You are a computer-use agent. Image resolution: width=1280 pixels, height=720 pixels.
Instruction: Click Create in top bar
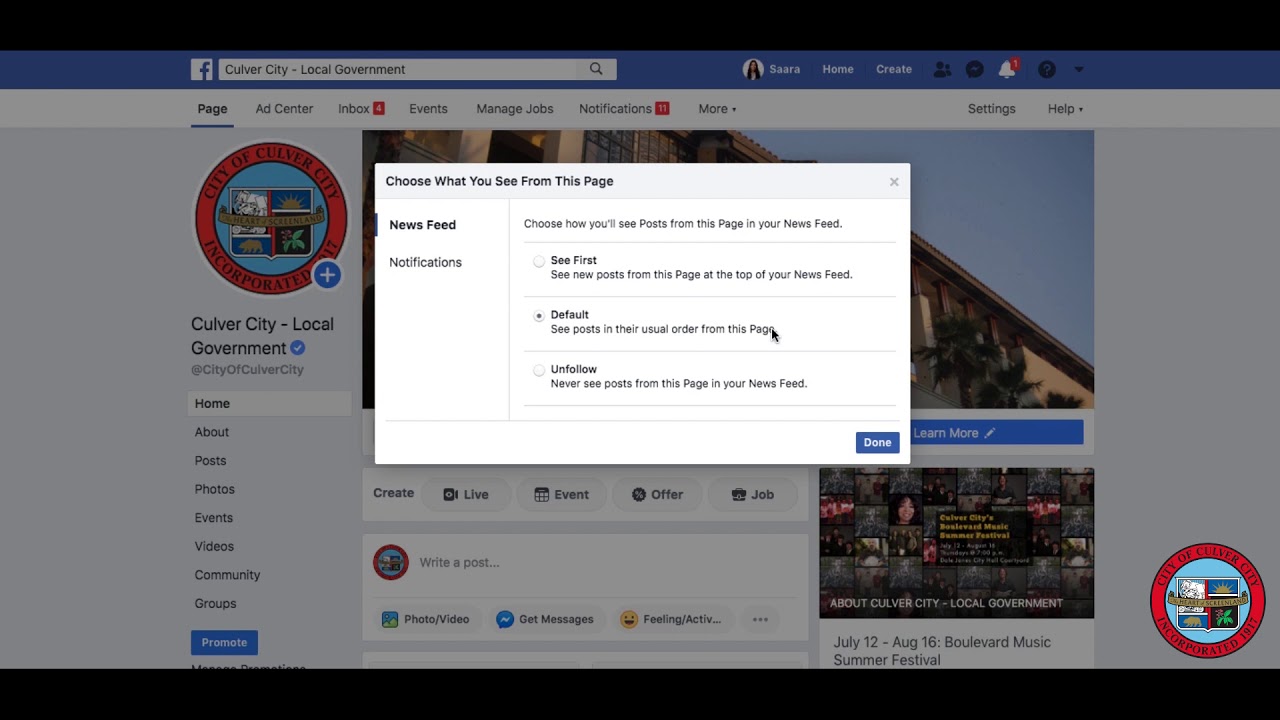click(894, 69)
